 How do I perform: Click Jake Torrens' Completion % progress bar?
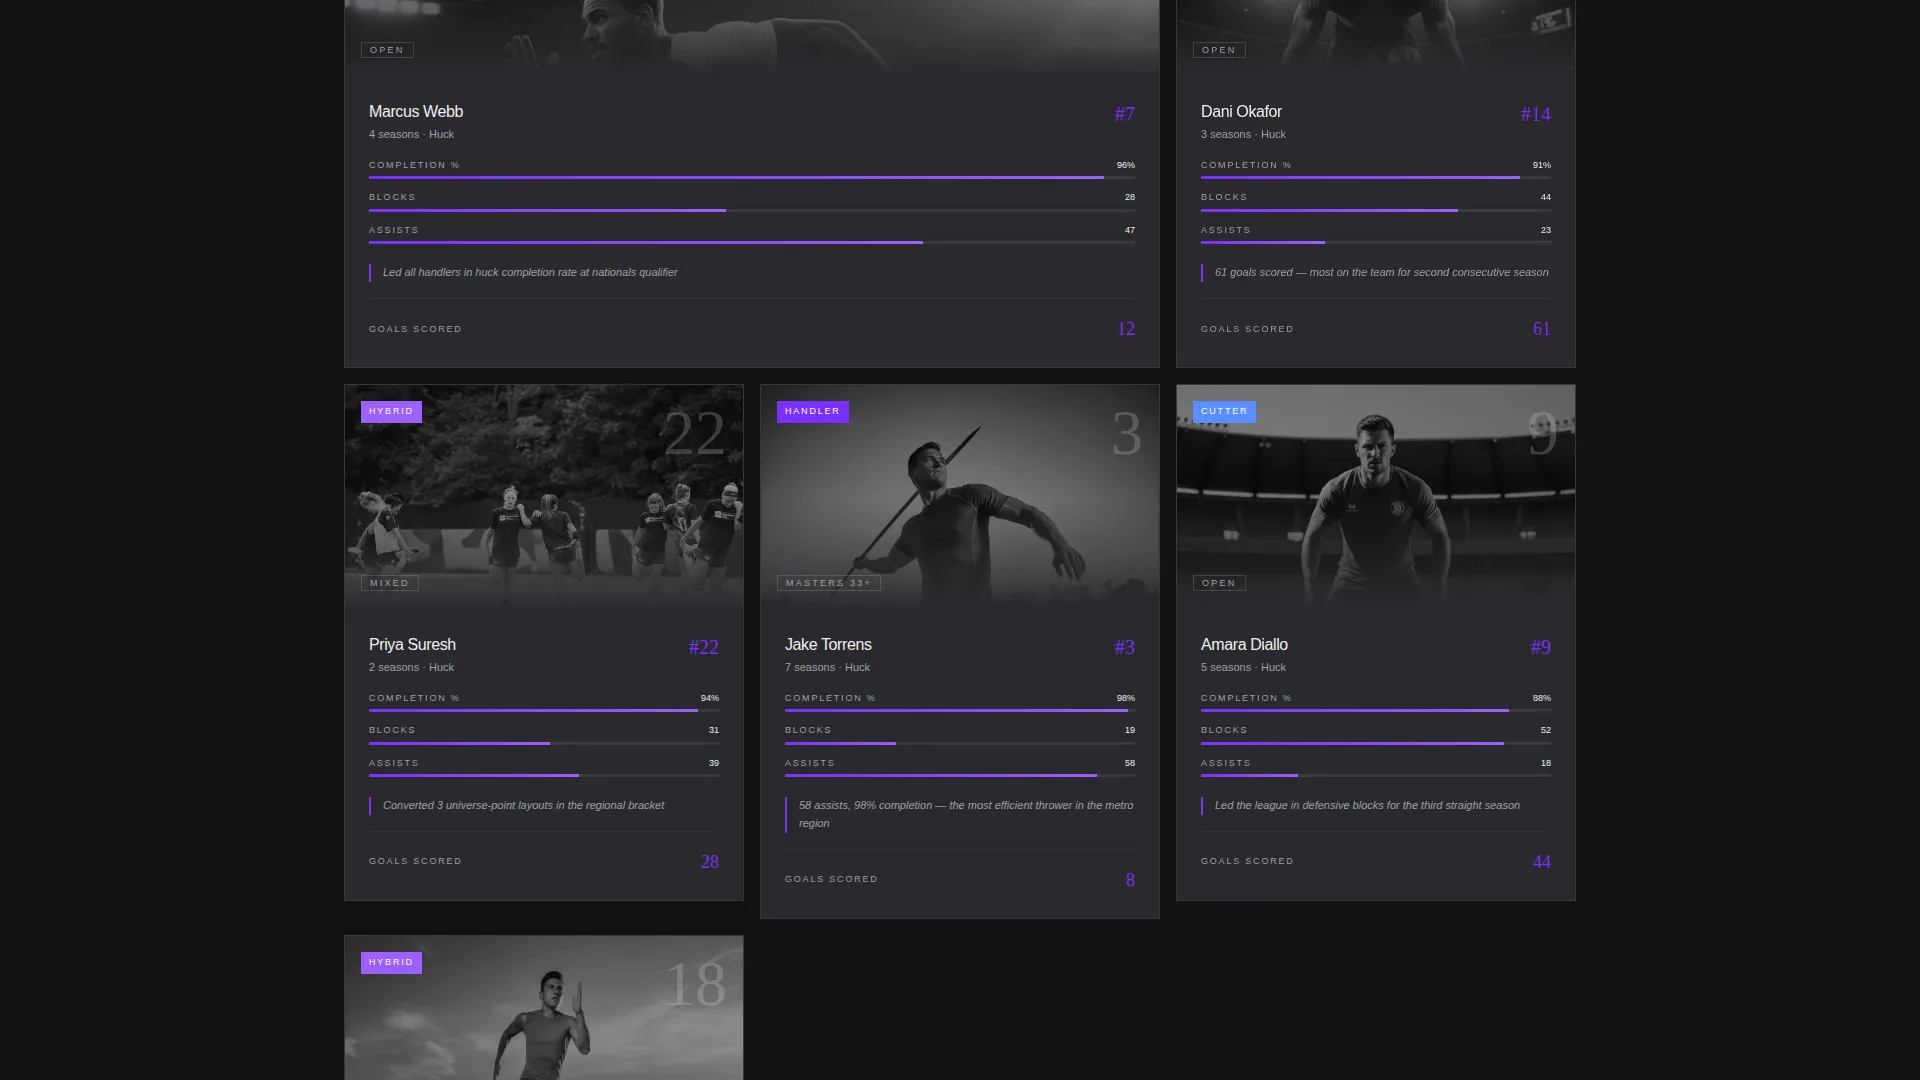(x=960, y=710)
